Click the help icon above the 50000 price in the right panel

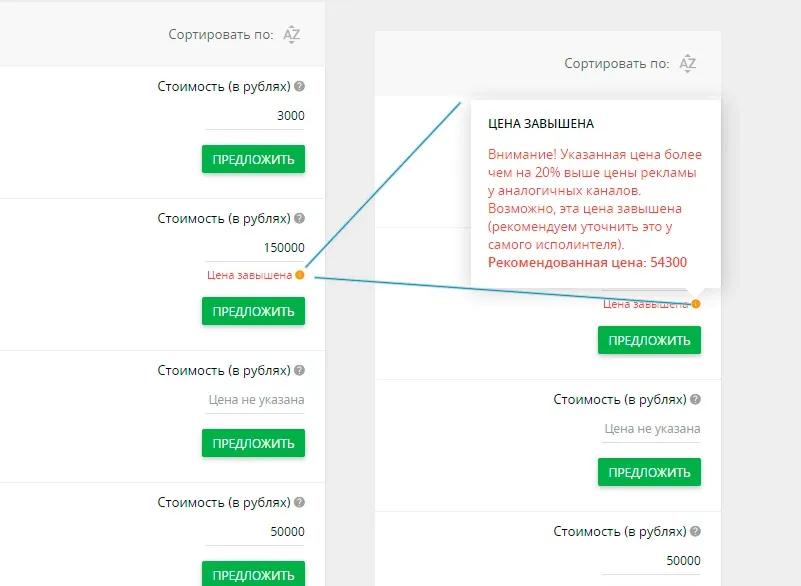[x=695, y=531]
